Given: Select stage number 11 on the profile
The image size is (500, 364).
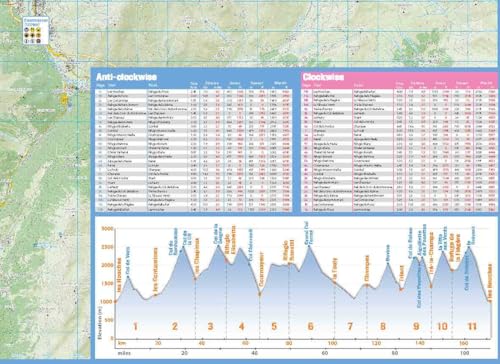Looking at the screenshot, I should [x=472, y=326].
